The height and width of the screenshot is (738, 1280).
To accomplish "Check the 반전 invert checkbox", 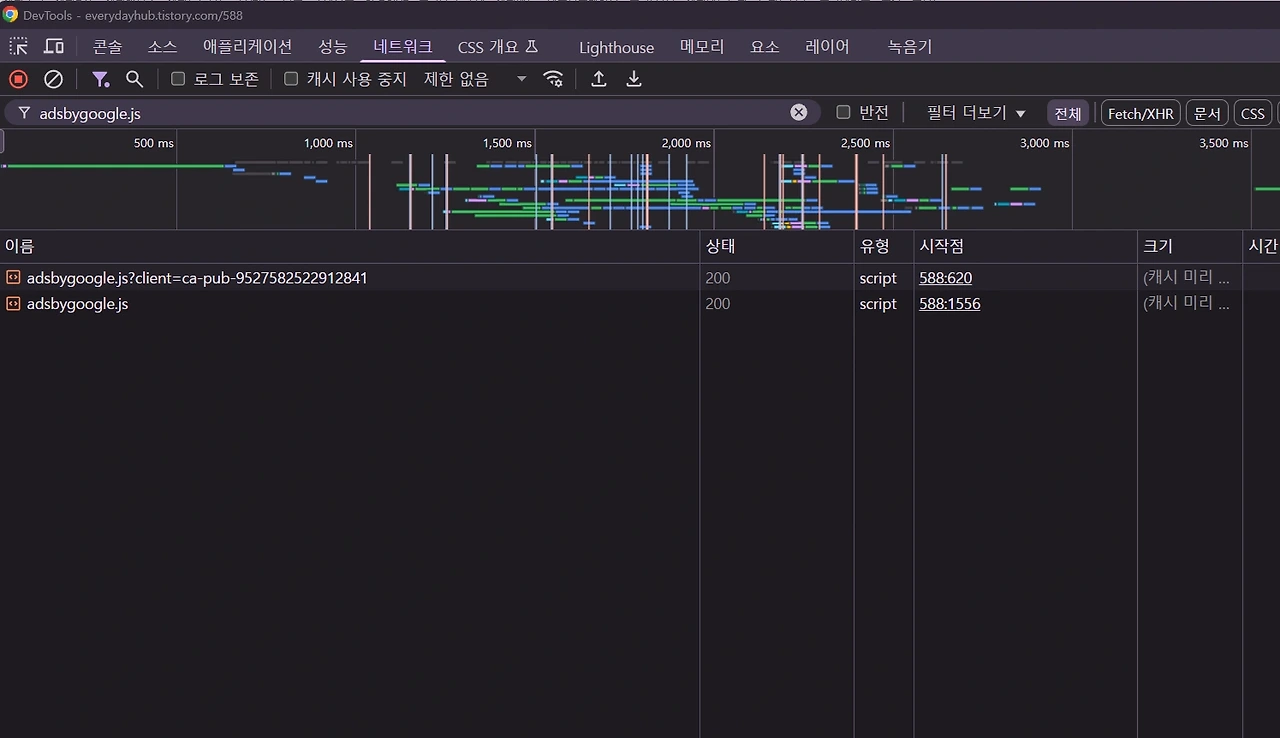I will pos(843,112).
